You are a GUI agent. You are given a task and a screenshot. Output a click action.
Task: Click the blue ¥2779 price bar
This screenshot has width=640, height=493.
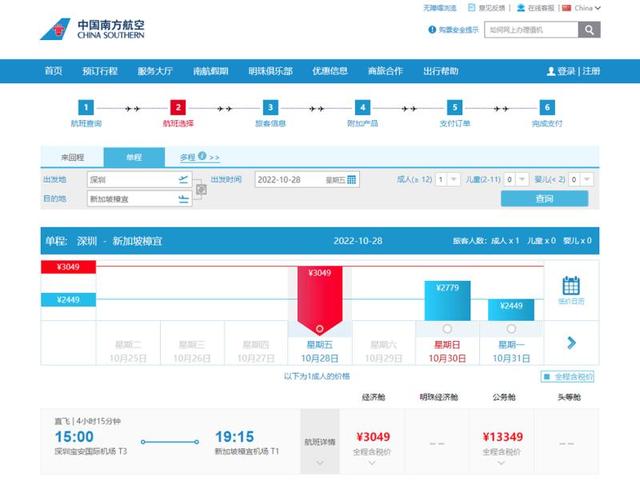(x=447, y=301)
